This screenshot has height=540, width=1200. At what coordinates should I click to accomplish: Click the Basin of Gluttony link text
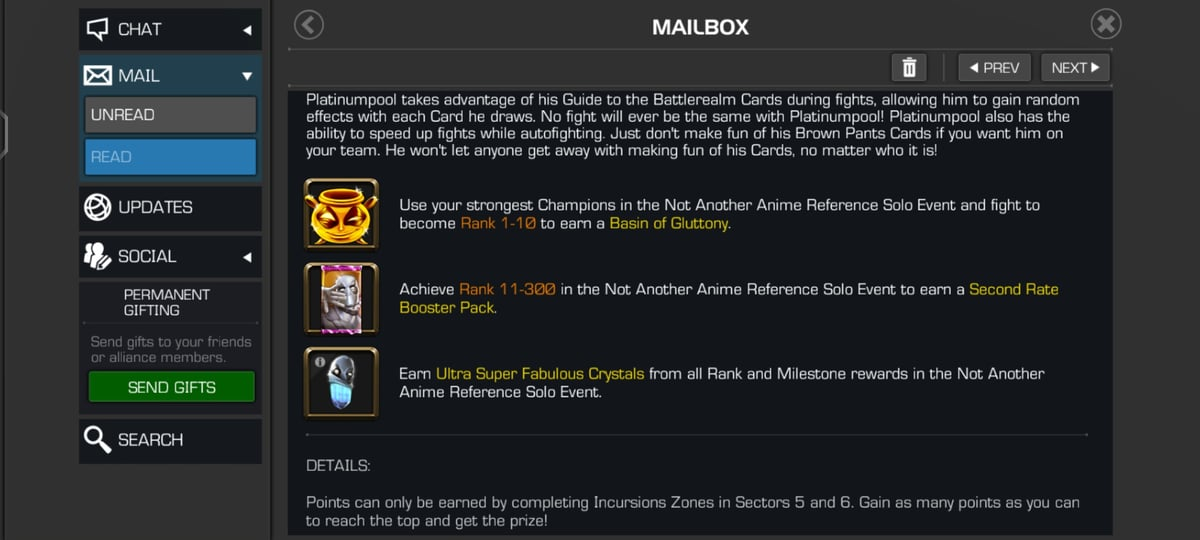click(x=670, y=223)
